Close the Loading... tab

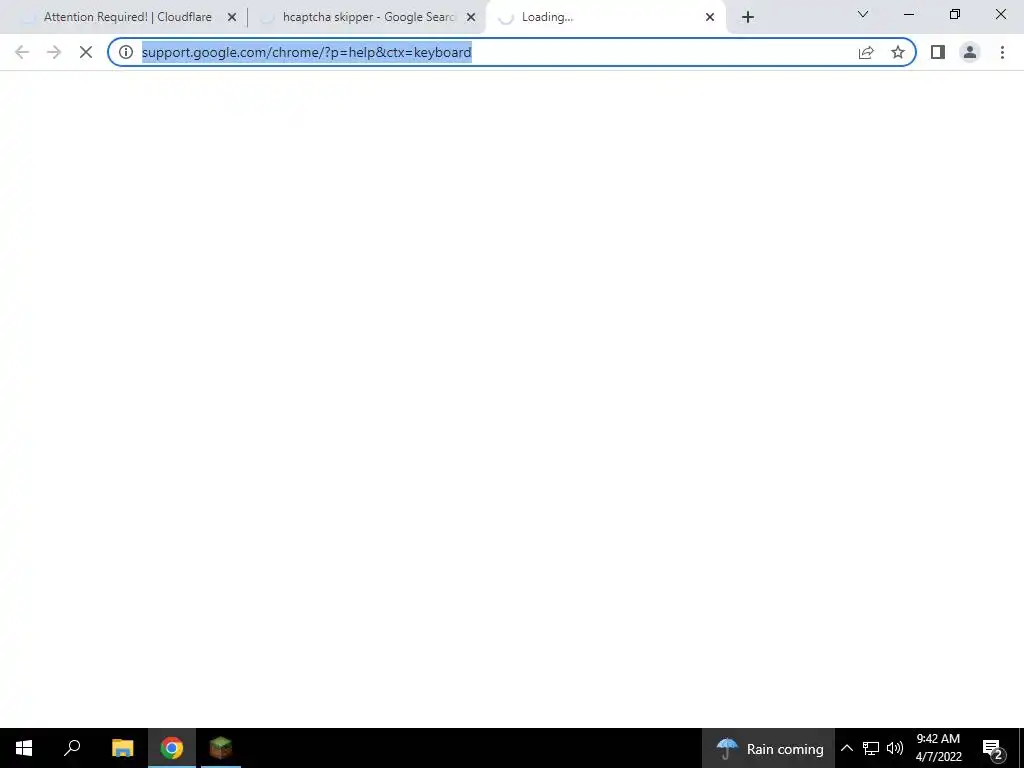click(710, 18)
